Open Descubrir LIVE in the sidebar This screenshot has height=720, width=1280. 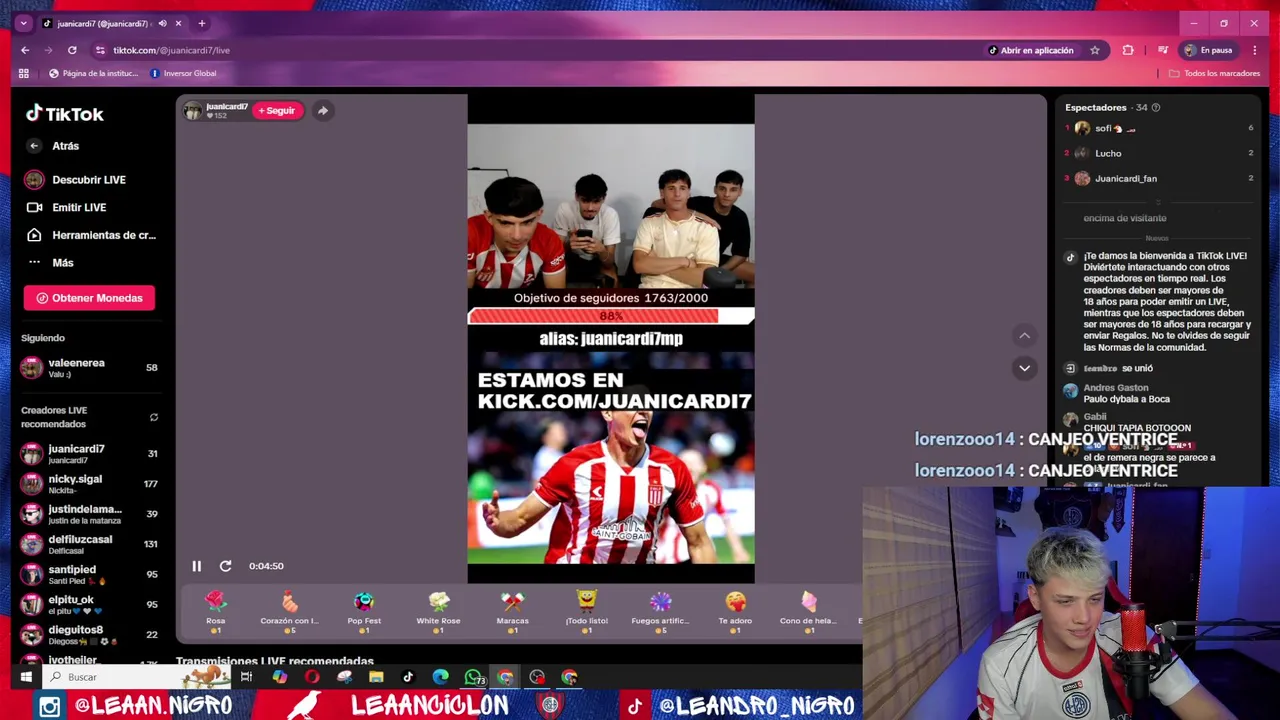point(76,180)
